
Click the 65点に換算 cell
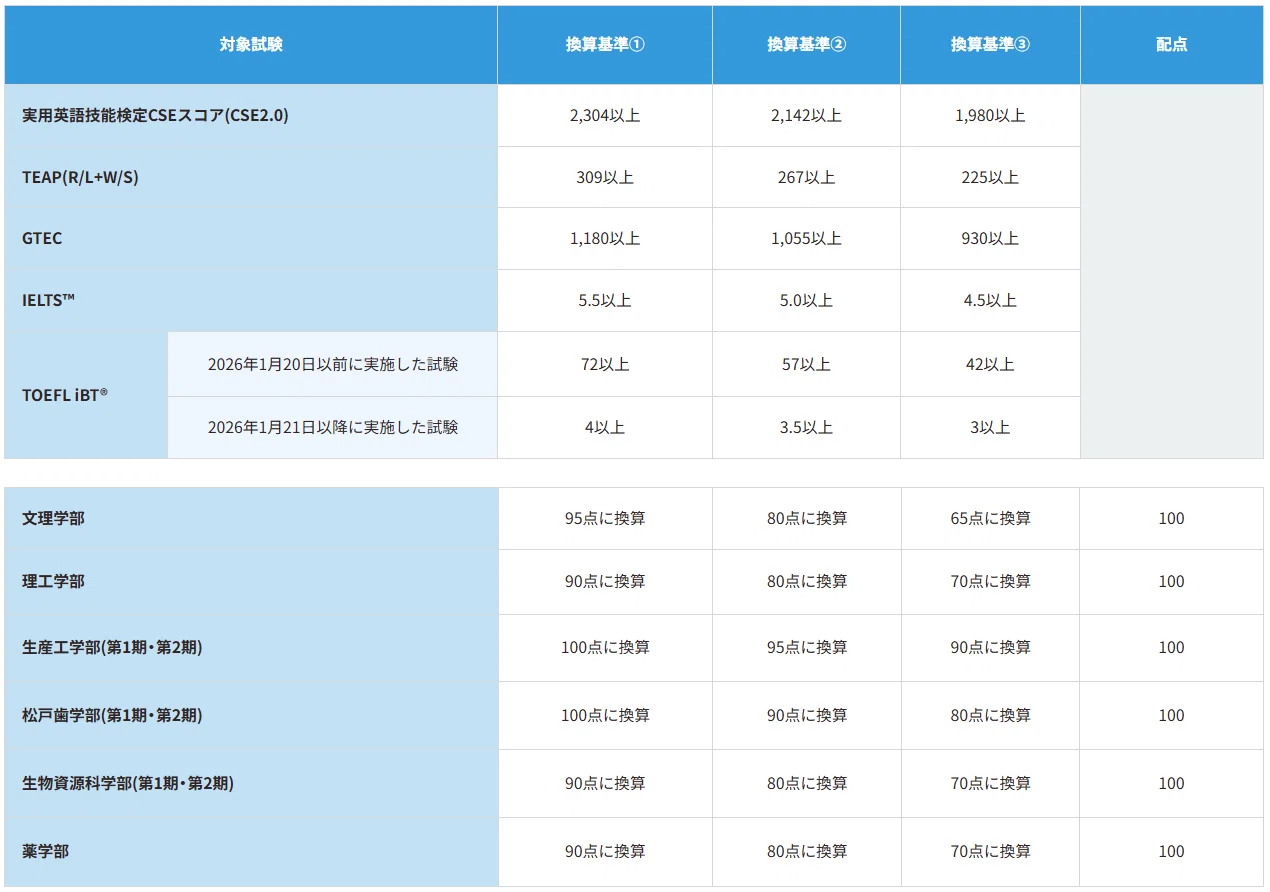pyautogui.click(x=990, y=518)
